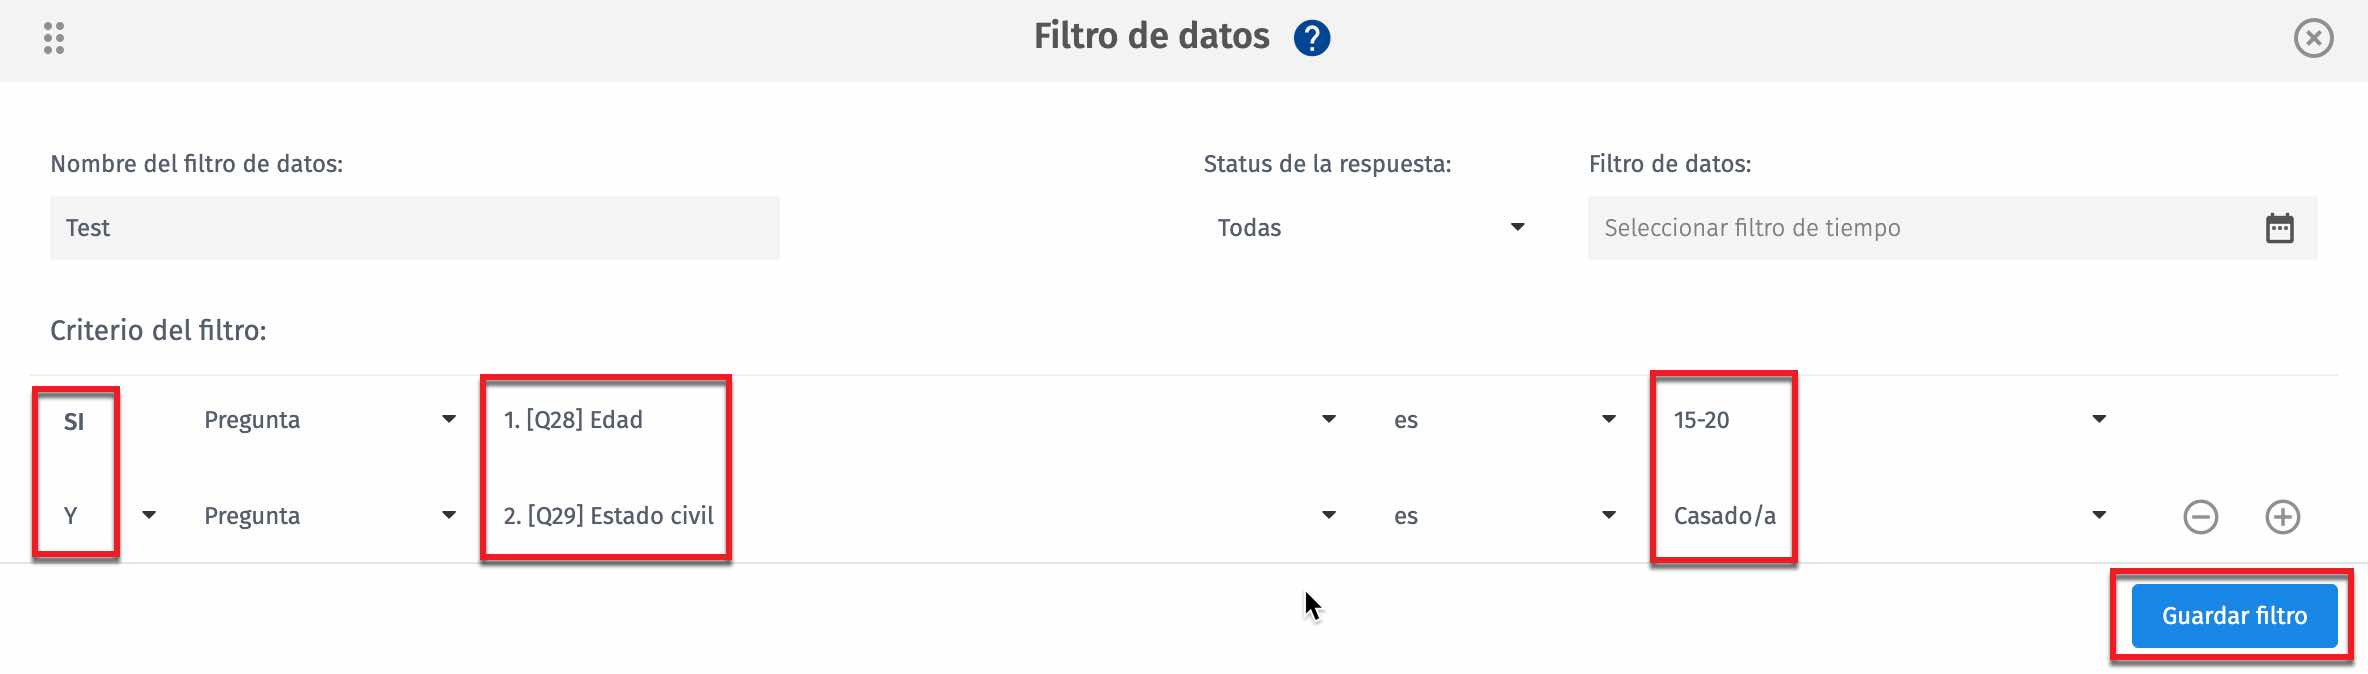Click the SI condition label

[x=74, y=422]
